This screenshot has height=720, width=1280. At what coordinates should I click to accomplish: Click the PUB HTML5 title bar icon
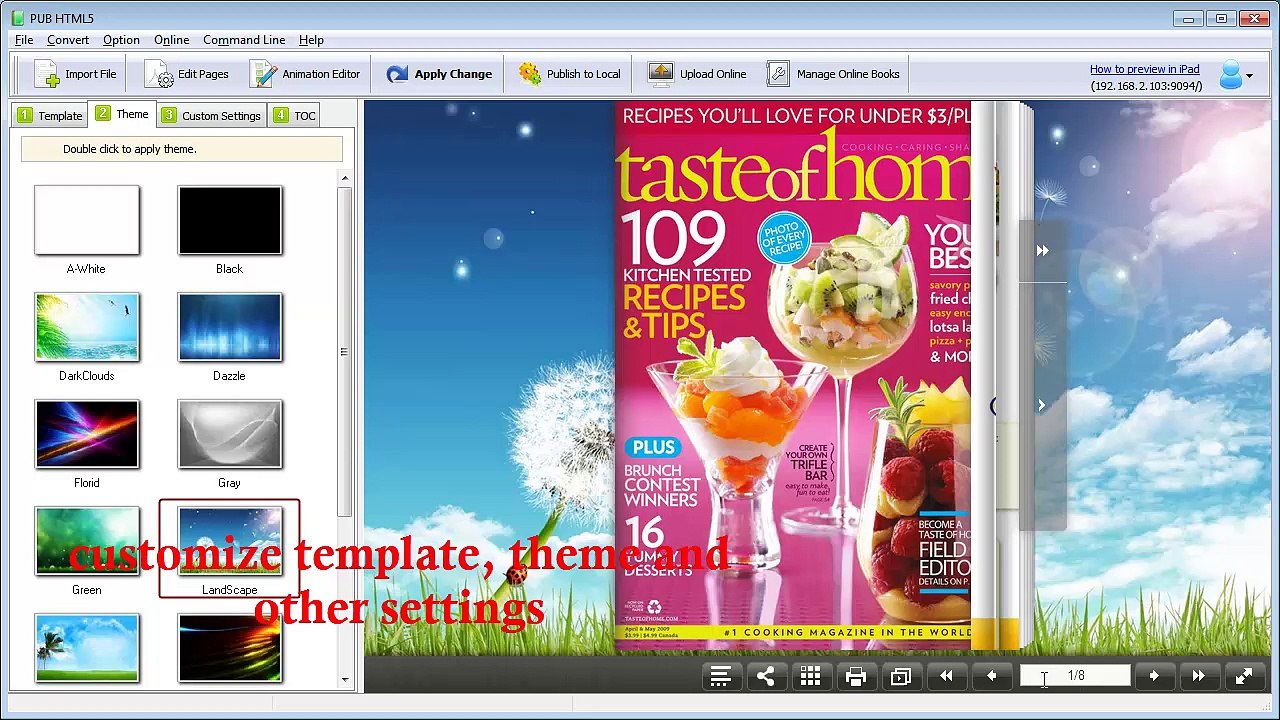pyautogui.click(x=18, y=18)
